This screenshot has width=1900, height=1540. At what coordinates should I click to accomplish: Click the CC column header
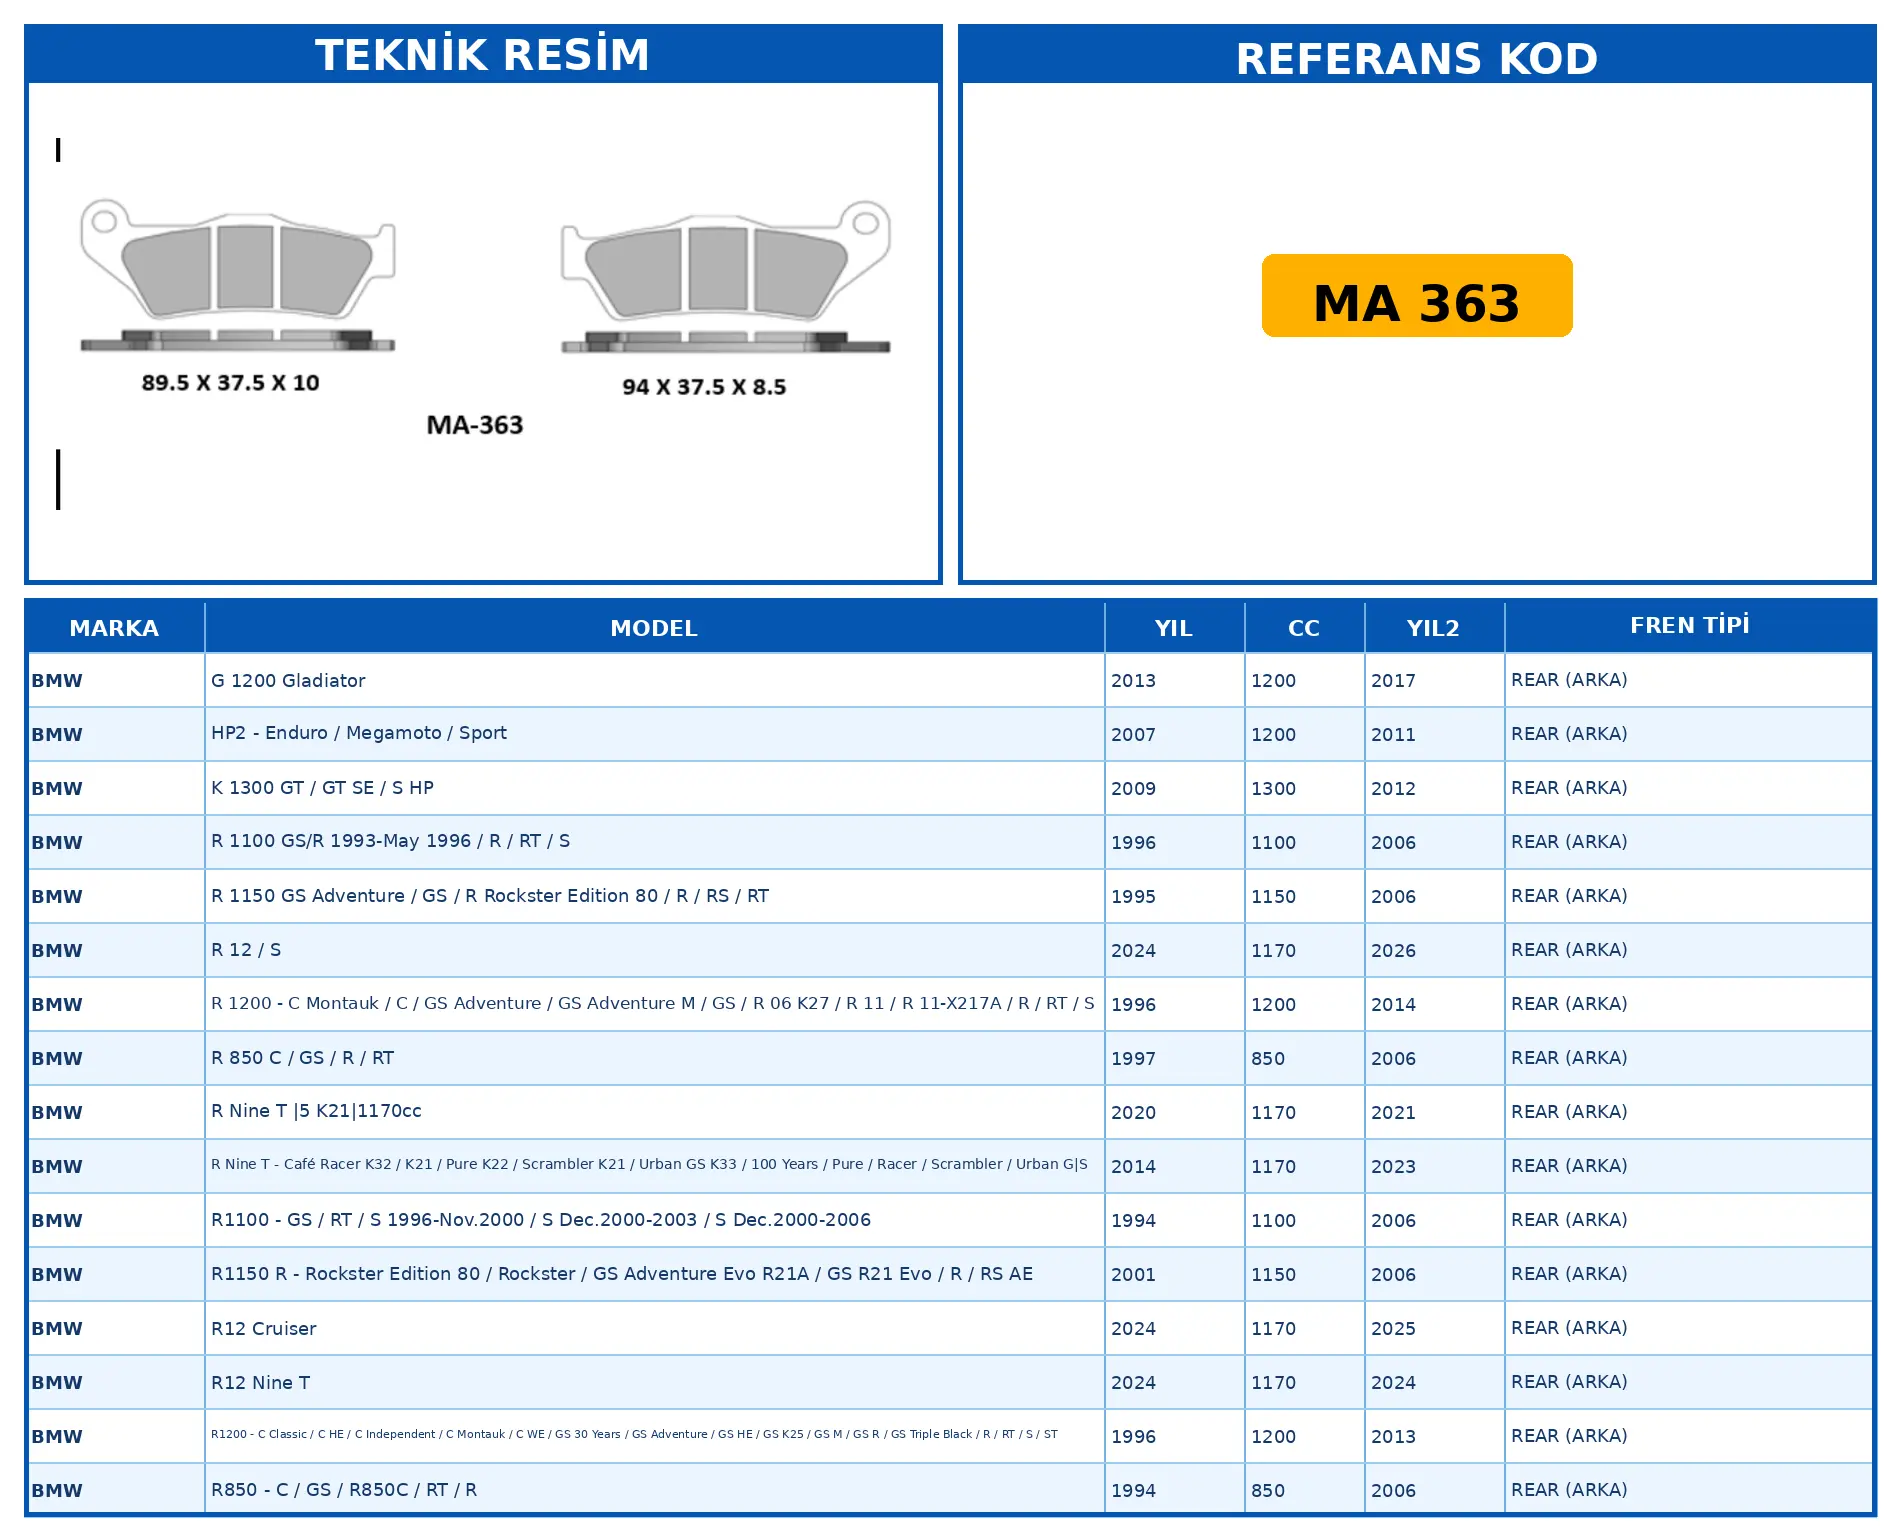pos(1304,628)
